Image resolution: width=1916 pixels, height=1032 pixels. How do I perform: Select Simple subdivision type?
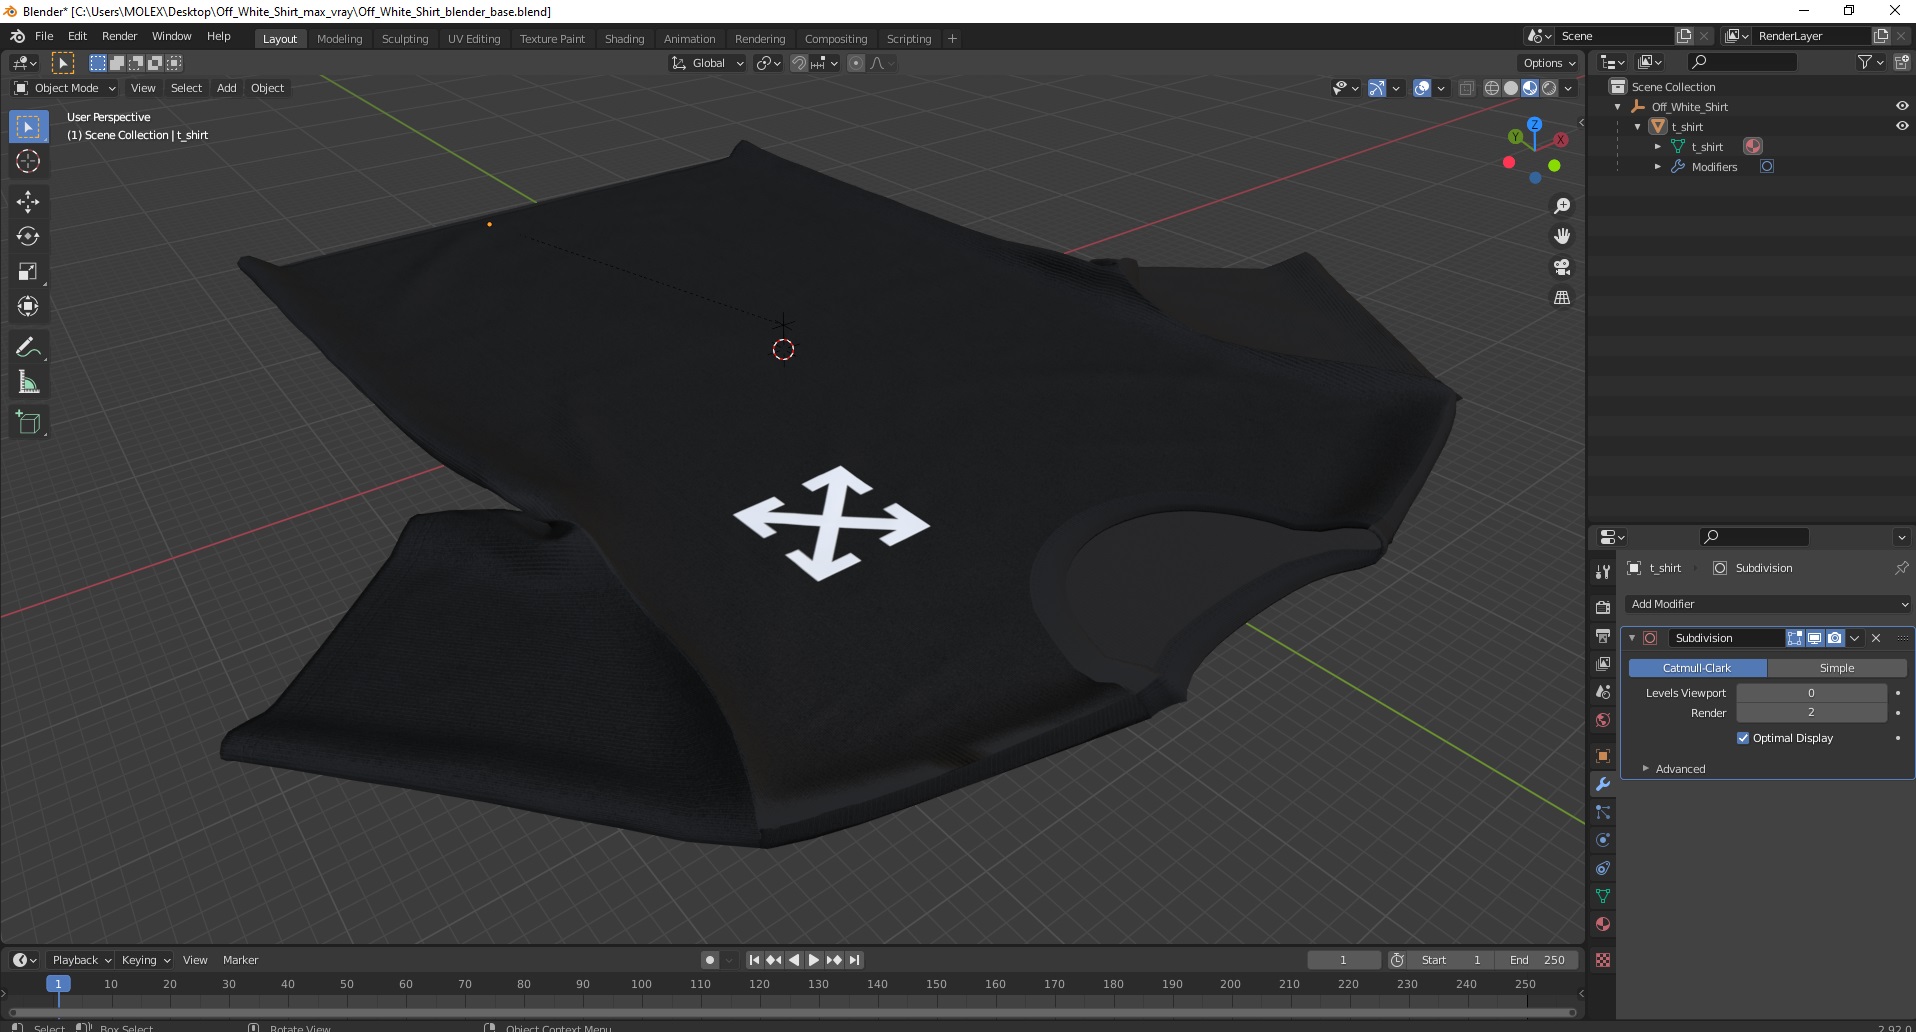point(1837,668)
